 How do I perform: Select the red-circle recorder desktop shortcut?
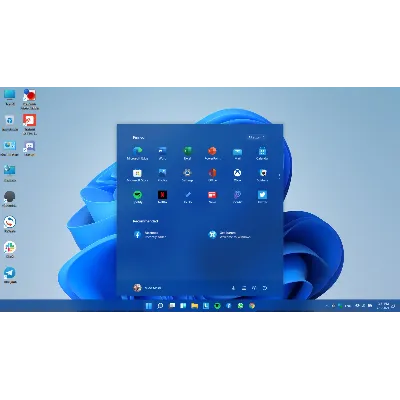pos(29,99)
